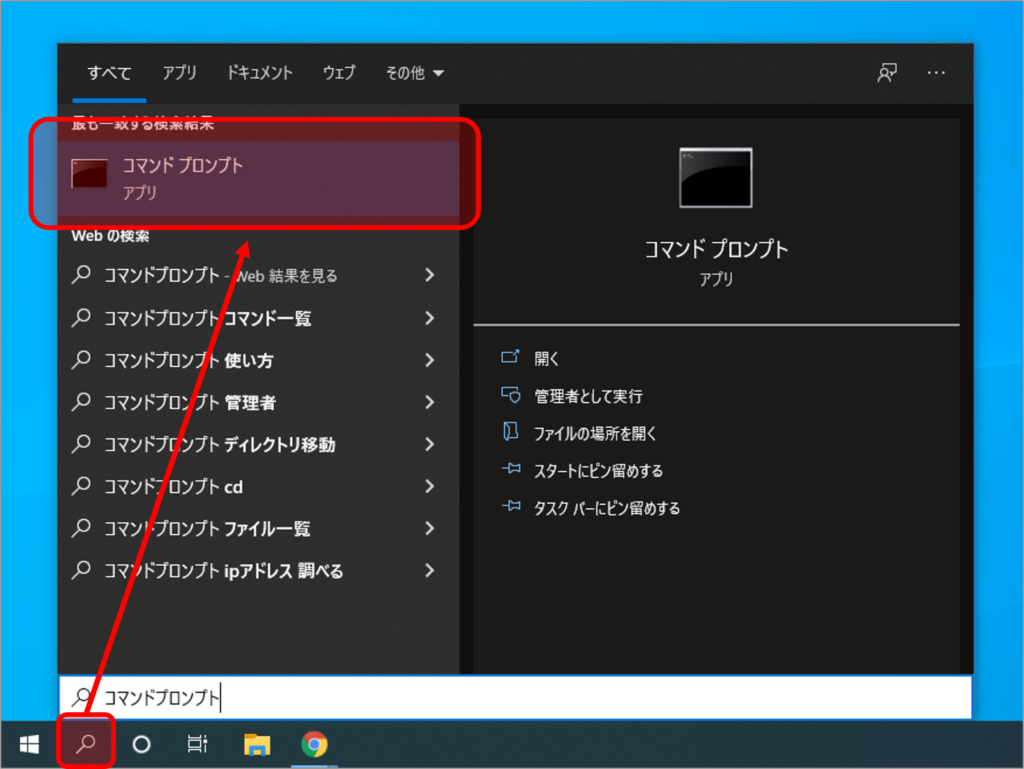
Task: Click the Windows Start button
Action: [x=29, y=744]
